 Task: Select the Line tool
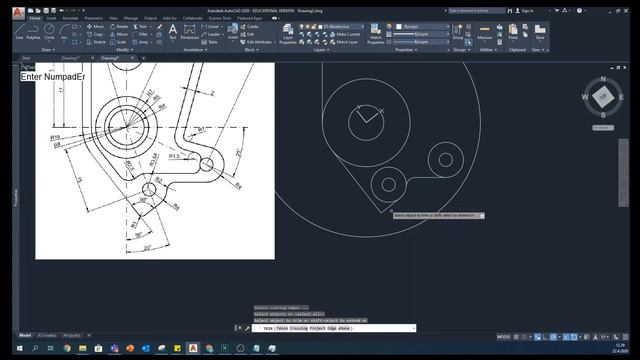pos(19,31)
